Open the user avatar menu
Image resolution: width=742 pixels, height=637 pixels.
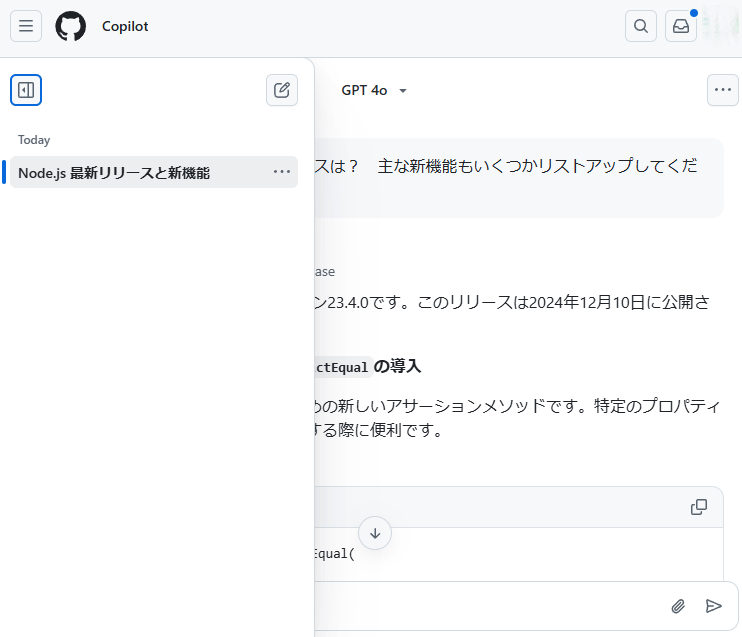721,26
